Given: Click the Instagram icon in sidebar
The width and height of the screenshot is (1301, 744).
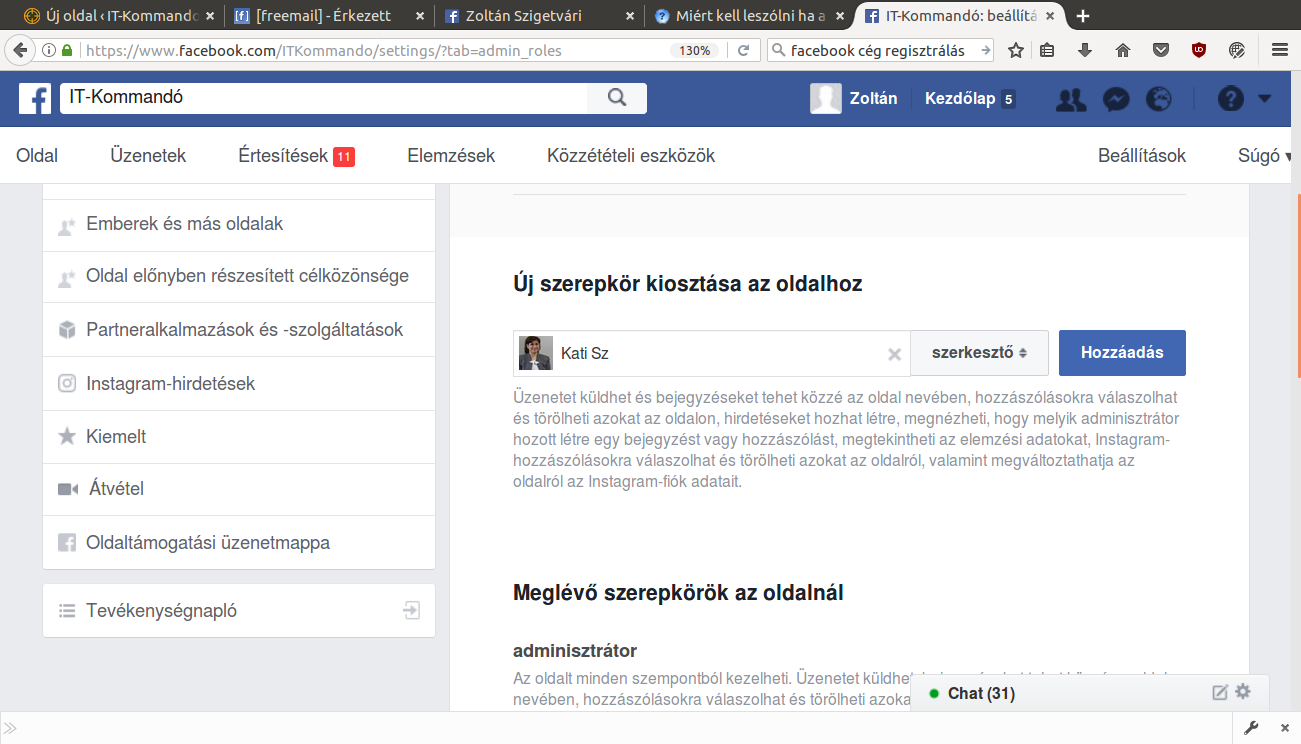Looking at the screenshot, I should pos(67,383).
